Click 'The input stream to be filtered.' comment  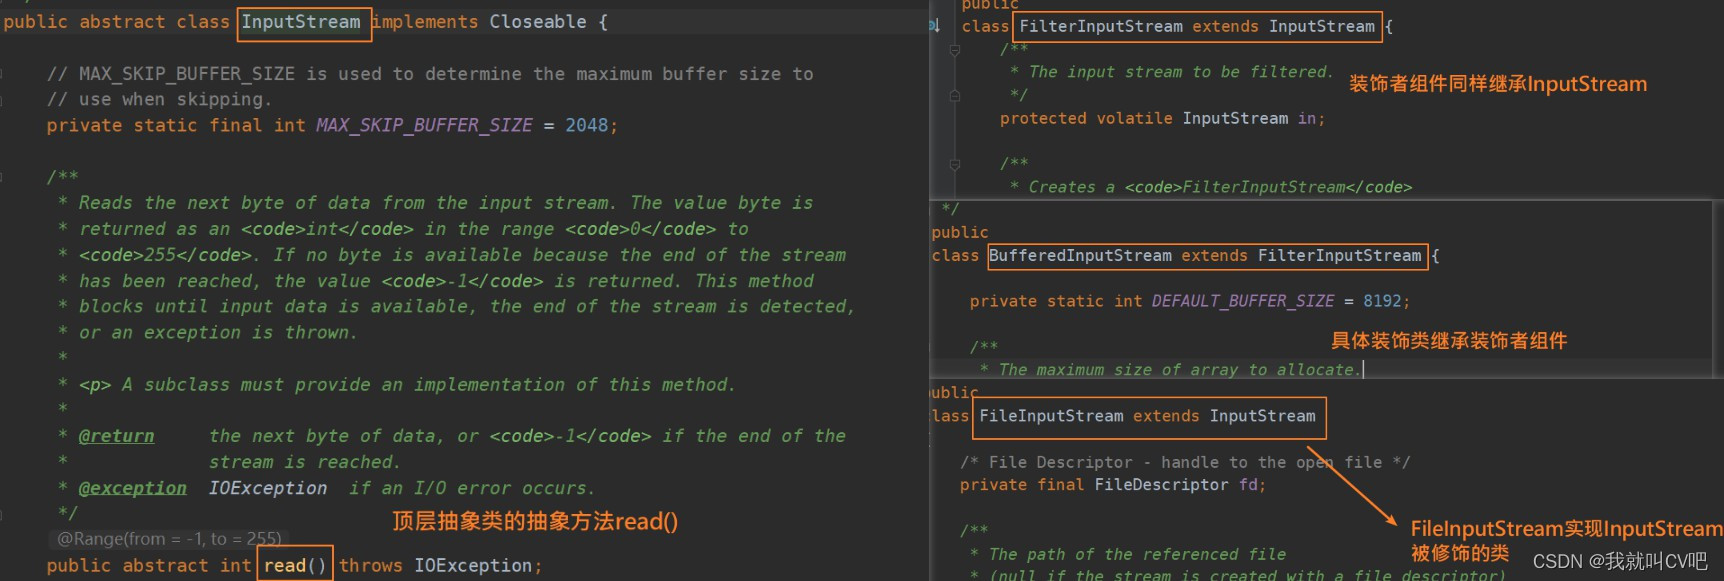point(1181,72)
